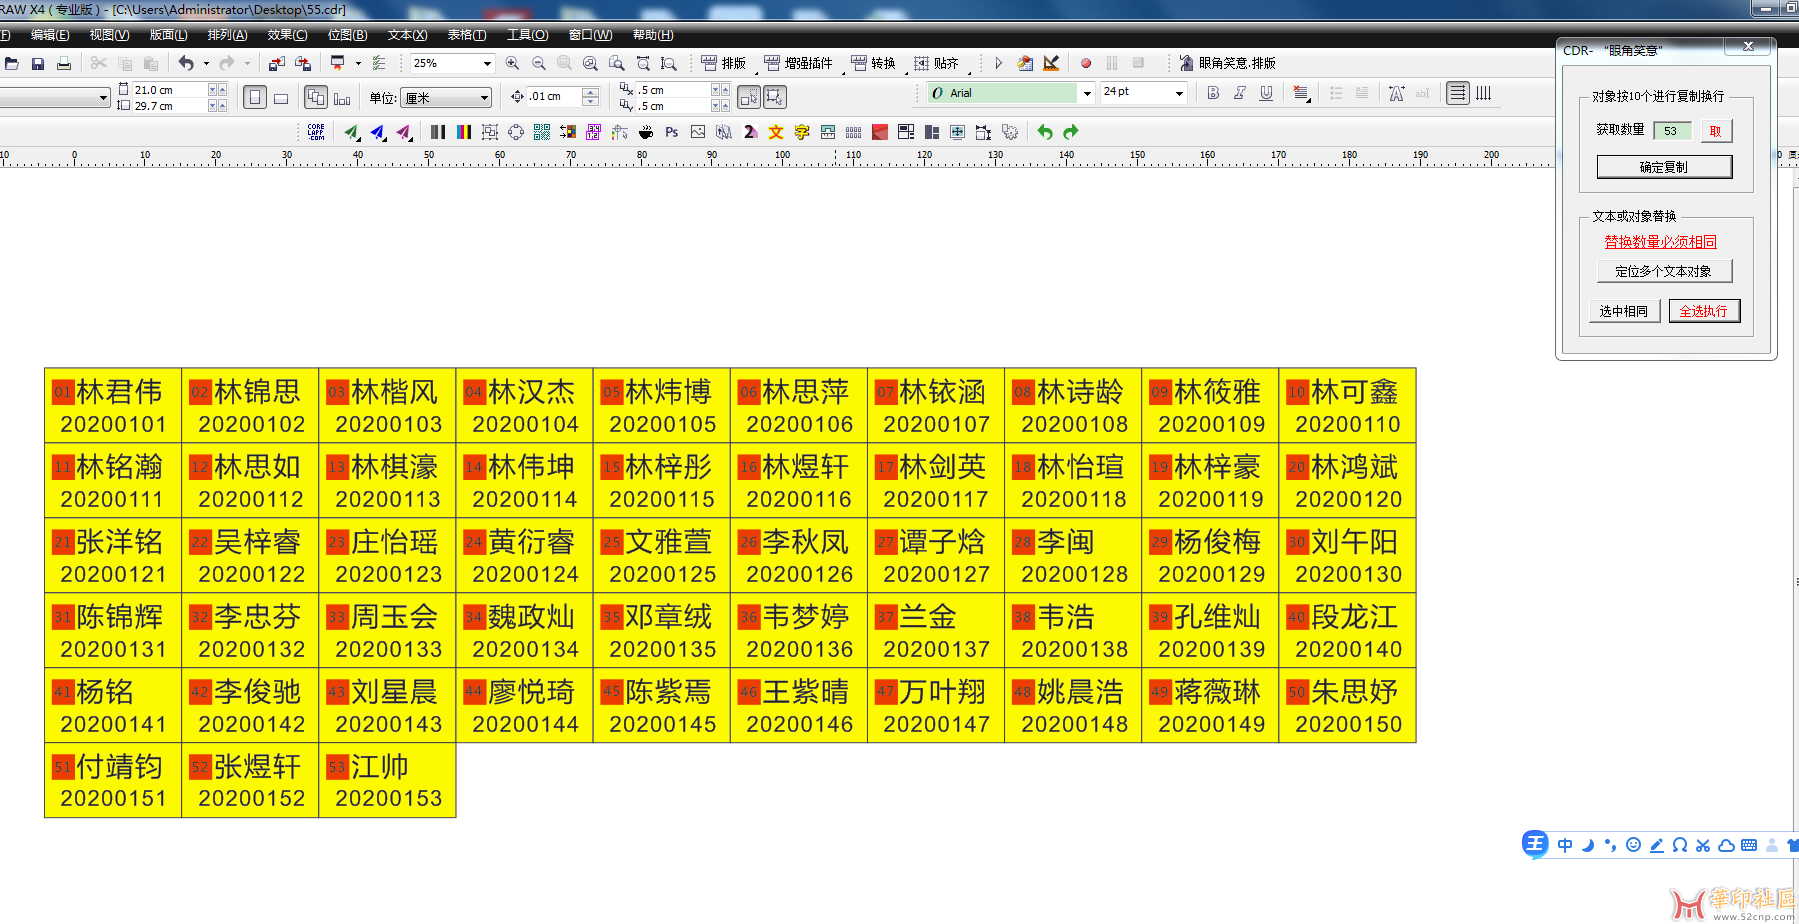Click the red record macro icon
Screen dimensions: 1799x924
[x=1086, y=63]
